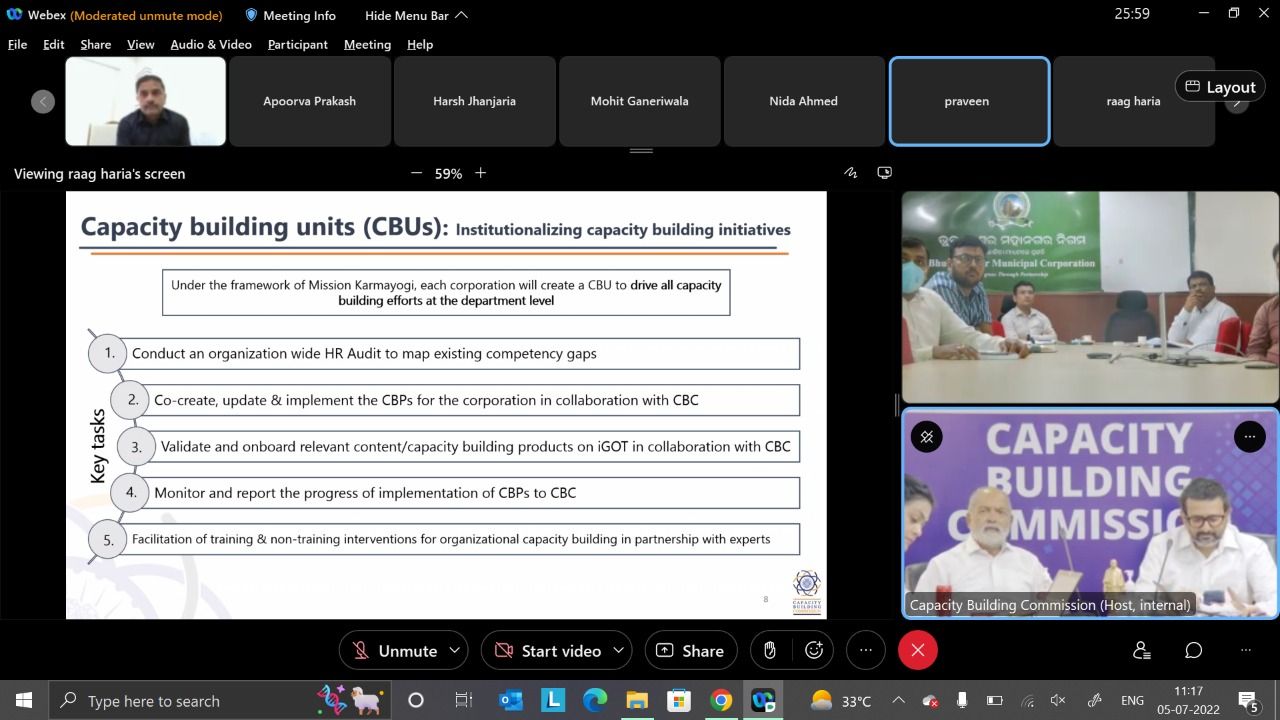Open Google Chrome from the taskbar
This screenshot has width=1280, height=720.
tap(721, 700)
